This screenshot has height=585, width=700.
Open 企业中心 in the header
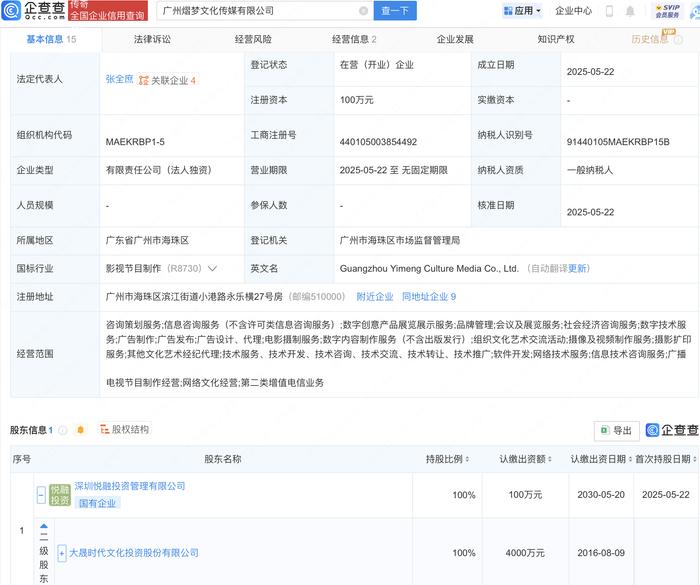573,11
